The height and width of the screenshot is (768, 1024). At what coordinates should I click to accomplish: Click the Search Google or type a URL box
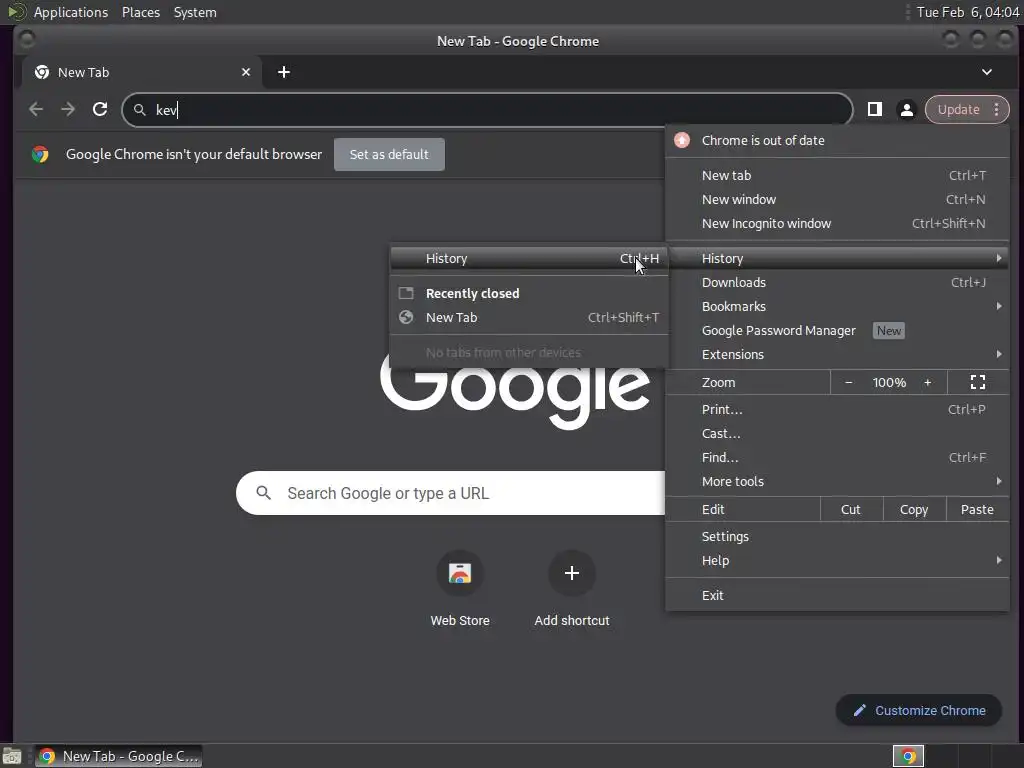click(x=451, y=493)
